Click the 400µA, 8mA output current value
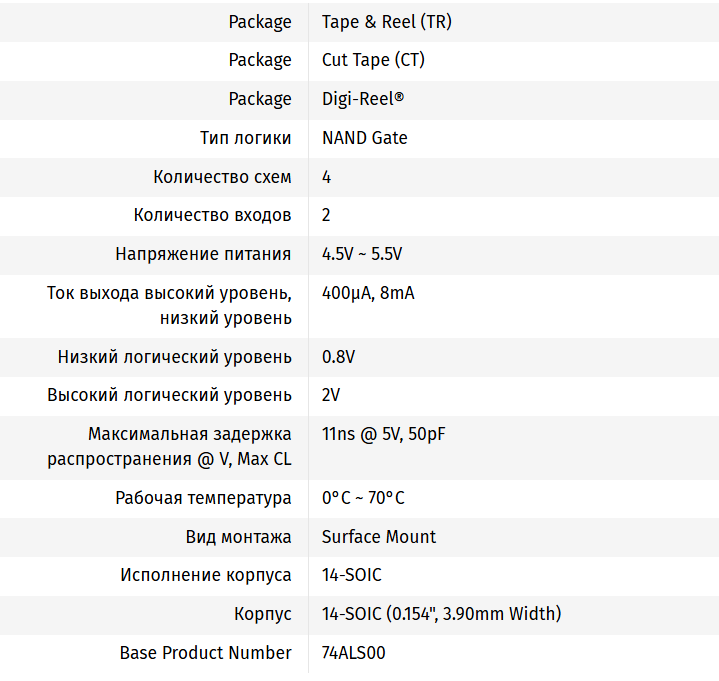 coord(368,293)
